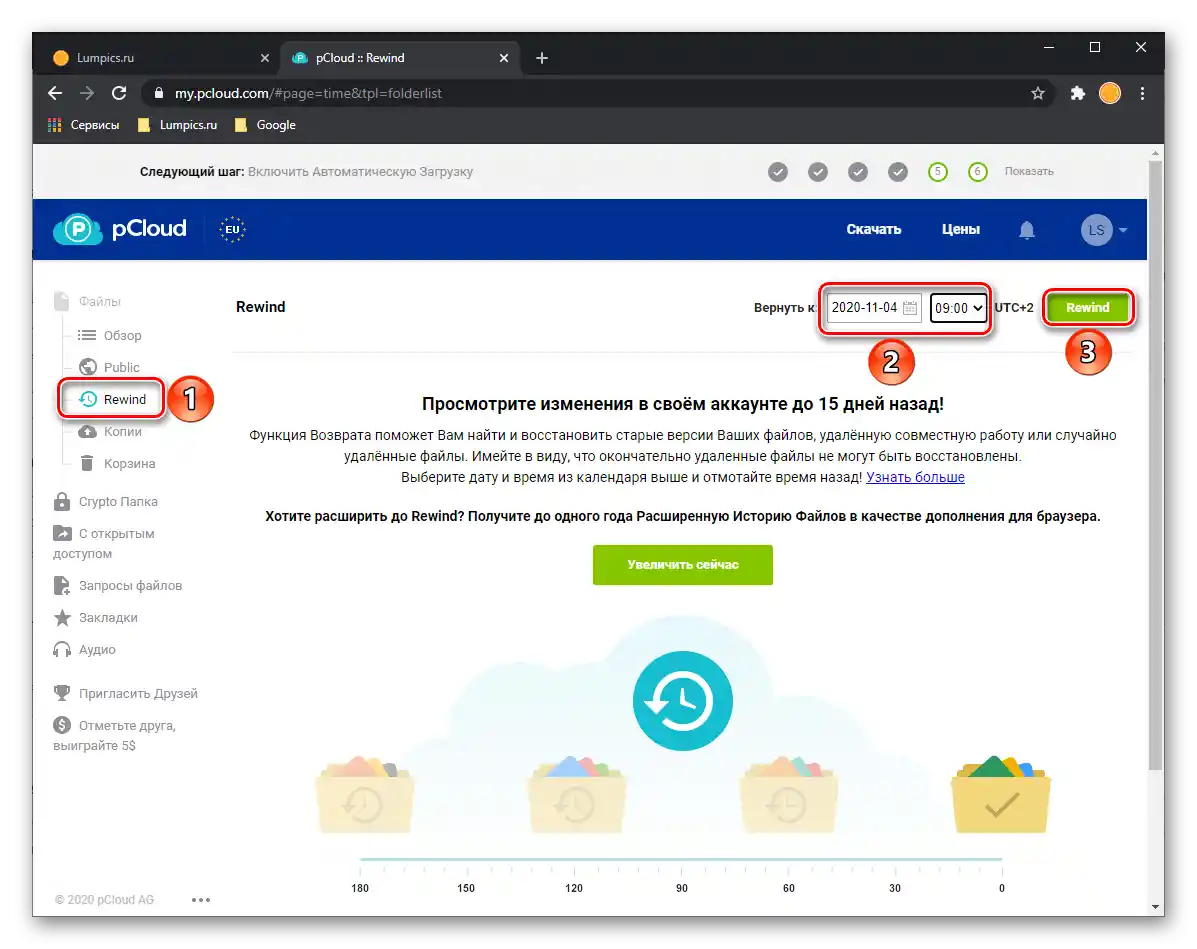The image size is (1197, 949).
Task: Open Crypto Папка in the sidebar
Action: [105, 502]
